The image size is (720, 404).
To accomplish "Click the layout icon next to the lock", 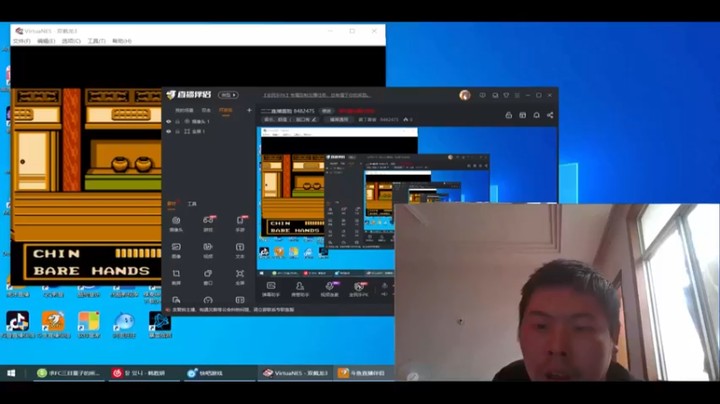I will pos(523,115).
